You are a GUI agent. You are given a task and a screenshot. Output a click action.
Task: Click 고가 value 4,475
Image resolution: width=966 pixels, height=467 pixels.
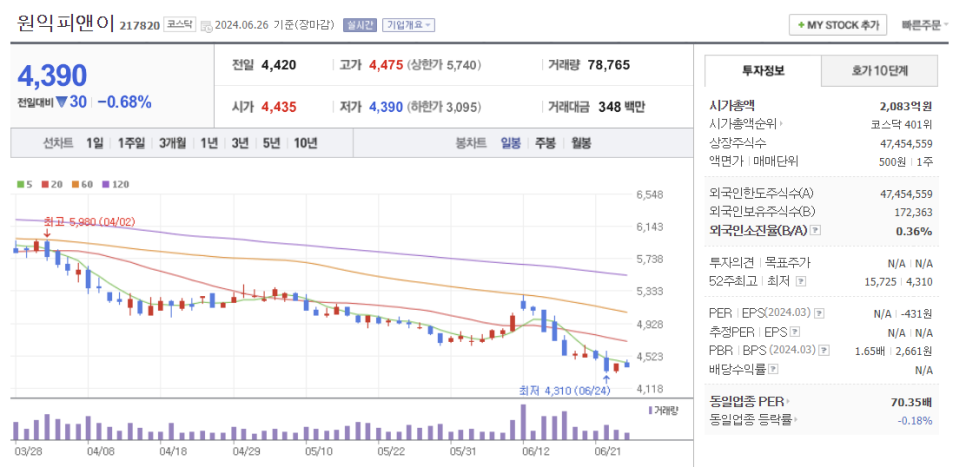[386, 65]
